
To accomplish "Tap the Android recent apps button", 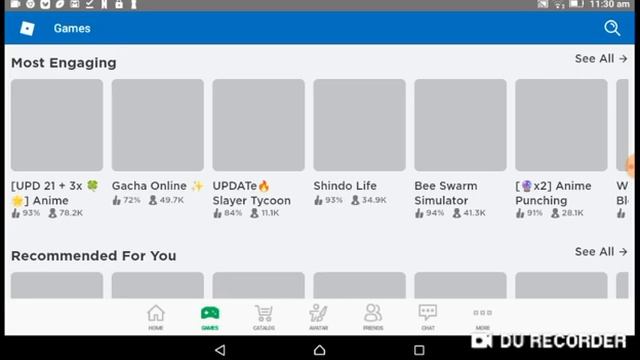I will point(419,350).
